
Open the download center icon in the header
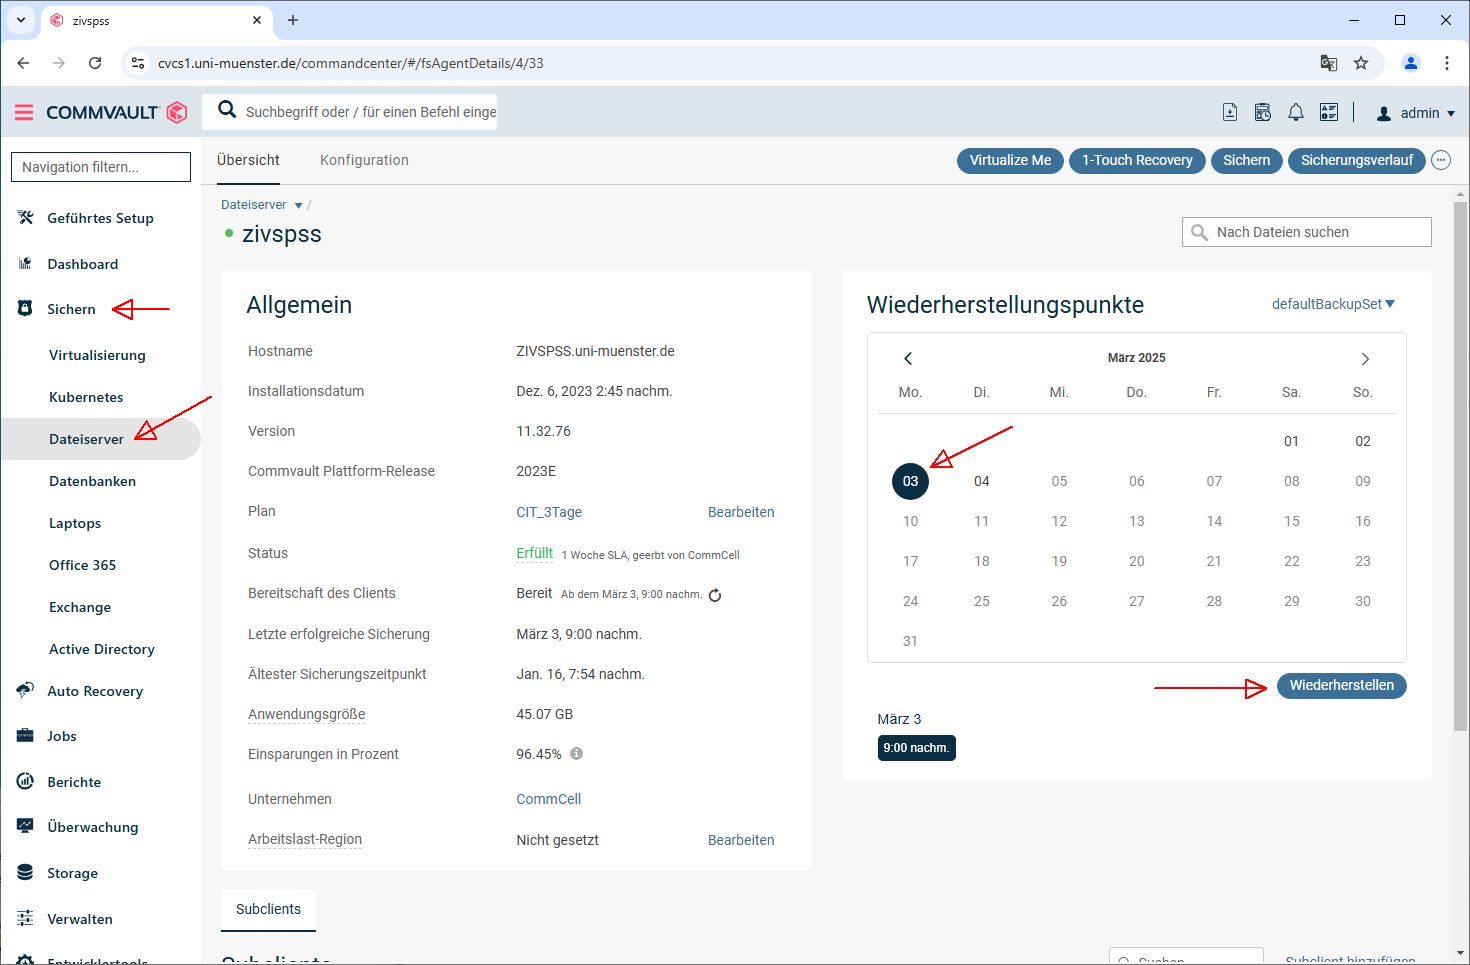(x=1230, y=113)
